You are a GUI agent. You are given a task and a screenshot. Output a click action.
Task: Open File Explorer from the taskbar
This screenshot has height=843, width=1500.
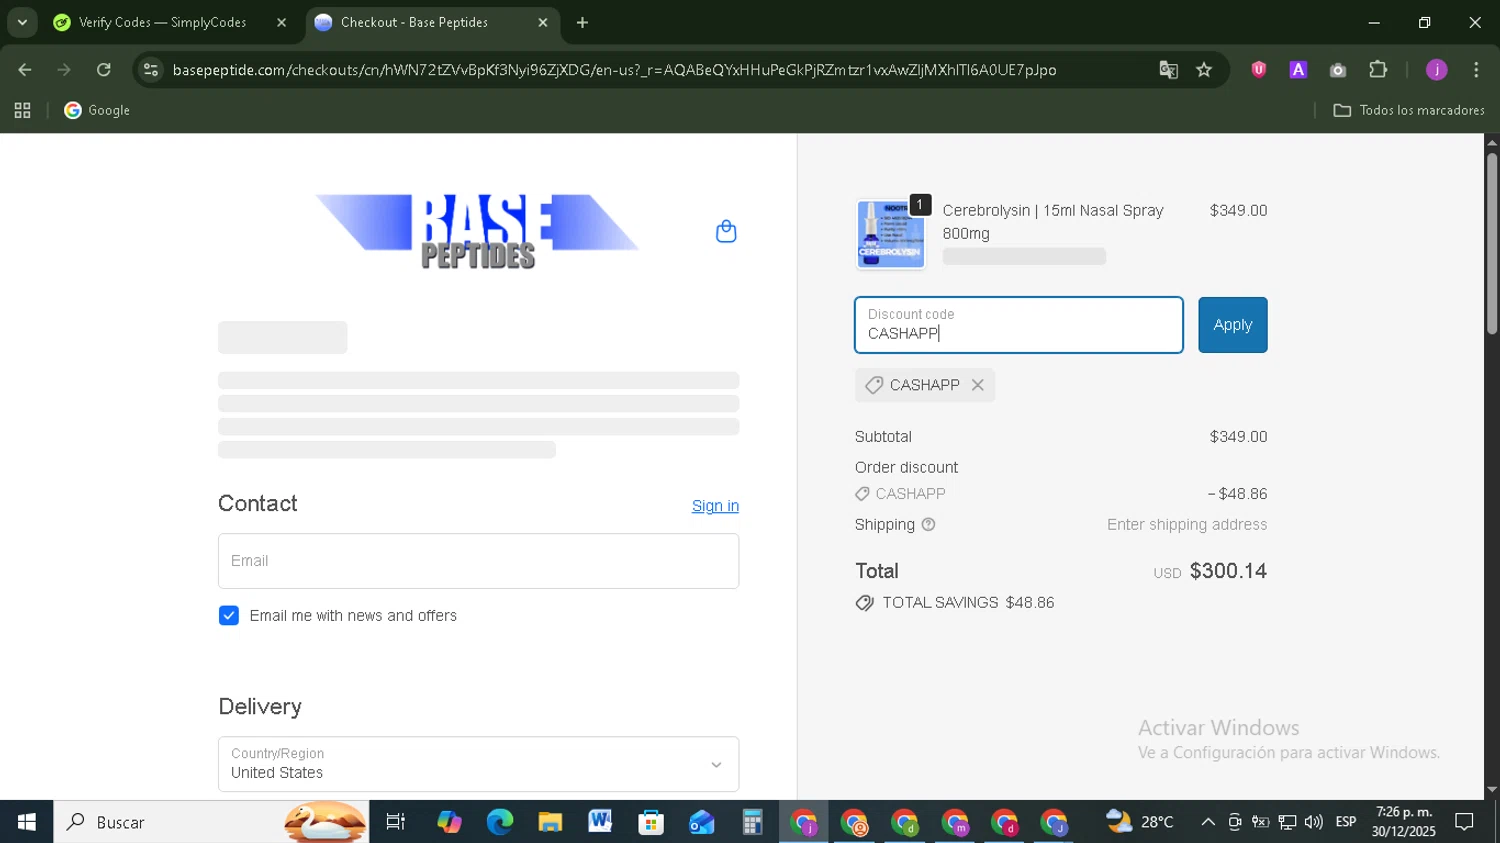[x=550, y=822]
